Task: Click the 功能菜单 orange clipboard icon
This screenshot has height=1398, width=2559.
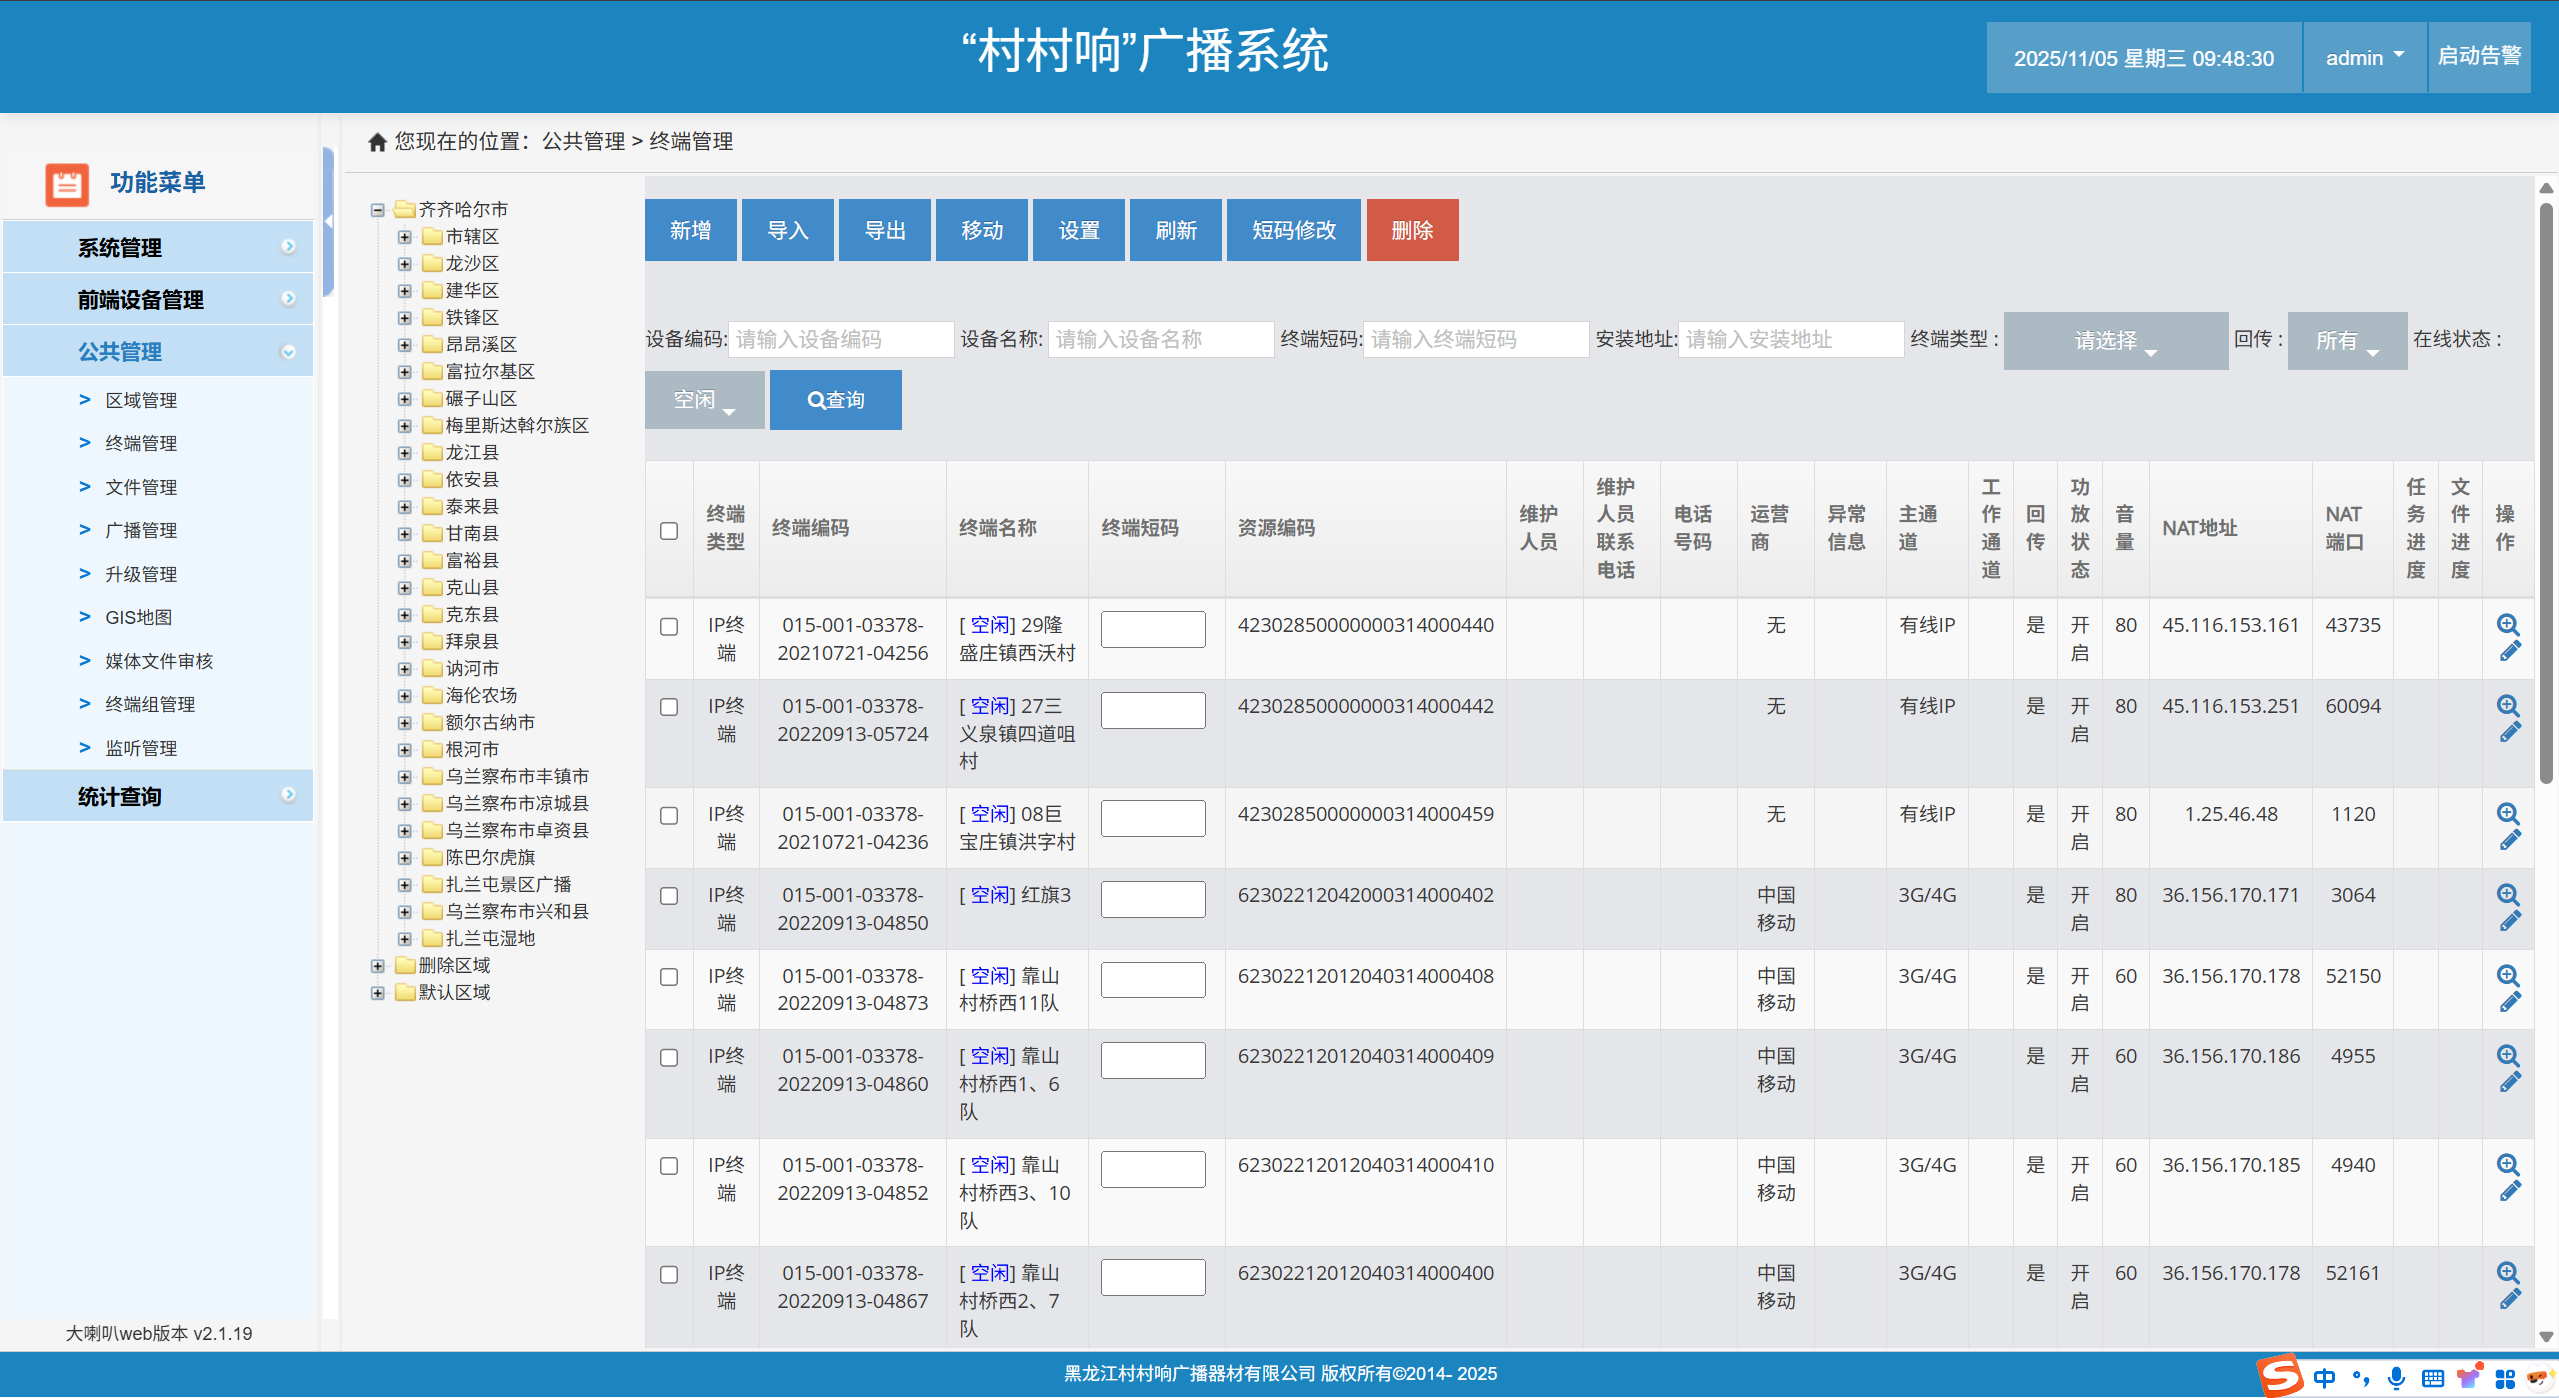Action: 67,184
